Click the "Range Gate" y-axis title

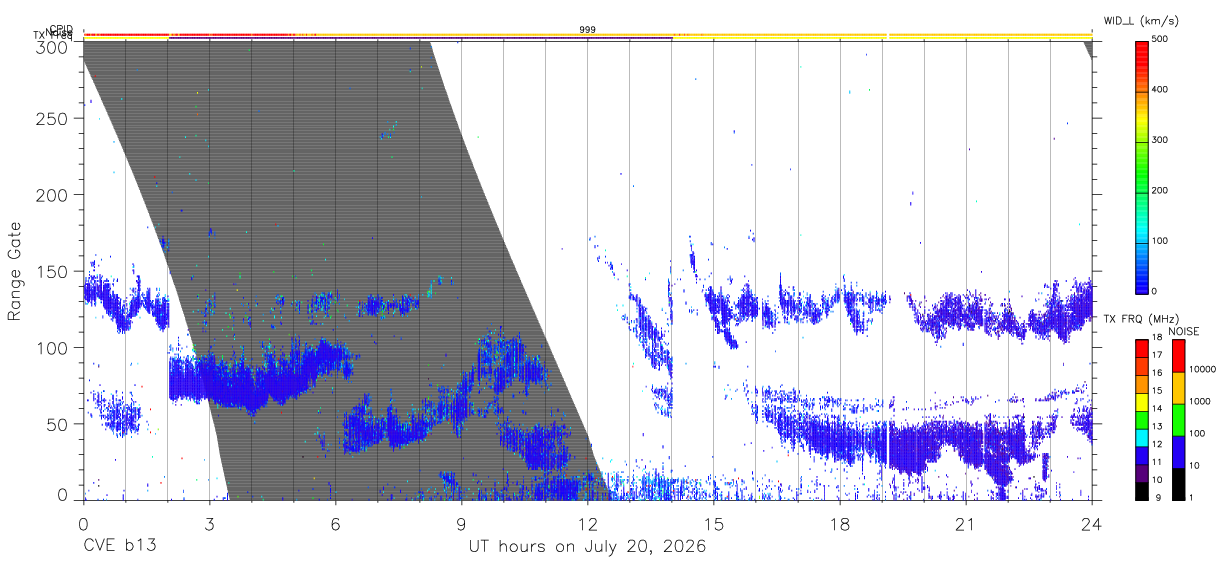[15, 272]
